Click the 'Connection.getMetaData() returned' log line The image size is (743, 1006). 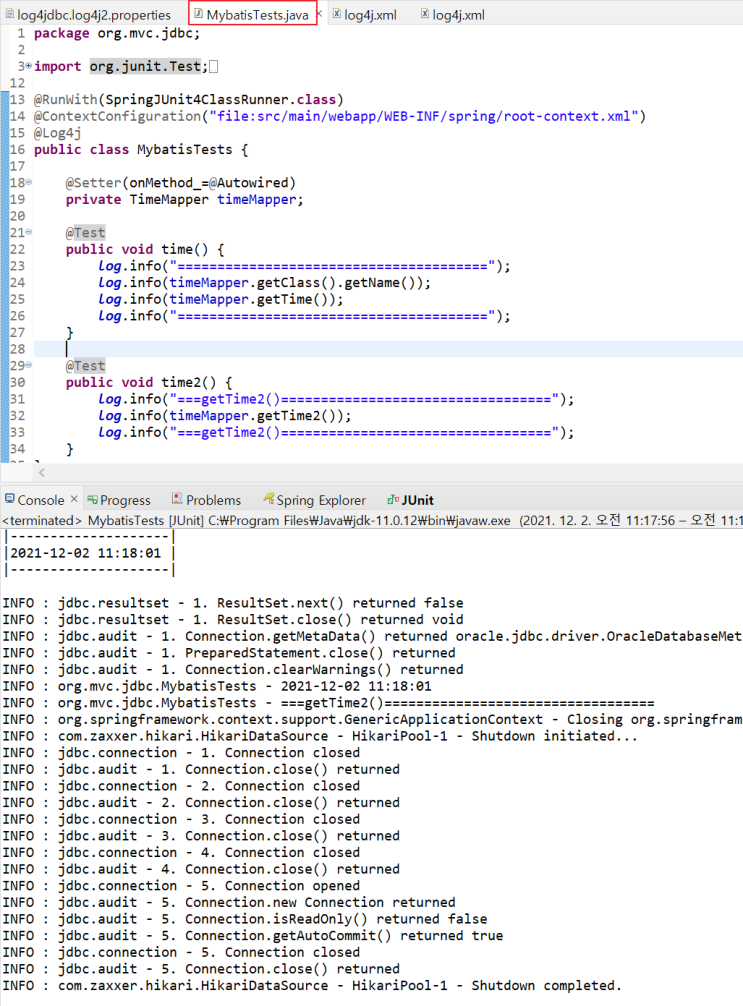(372, 636)
